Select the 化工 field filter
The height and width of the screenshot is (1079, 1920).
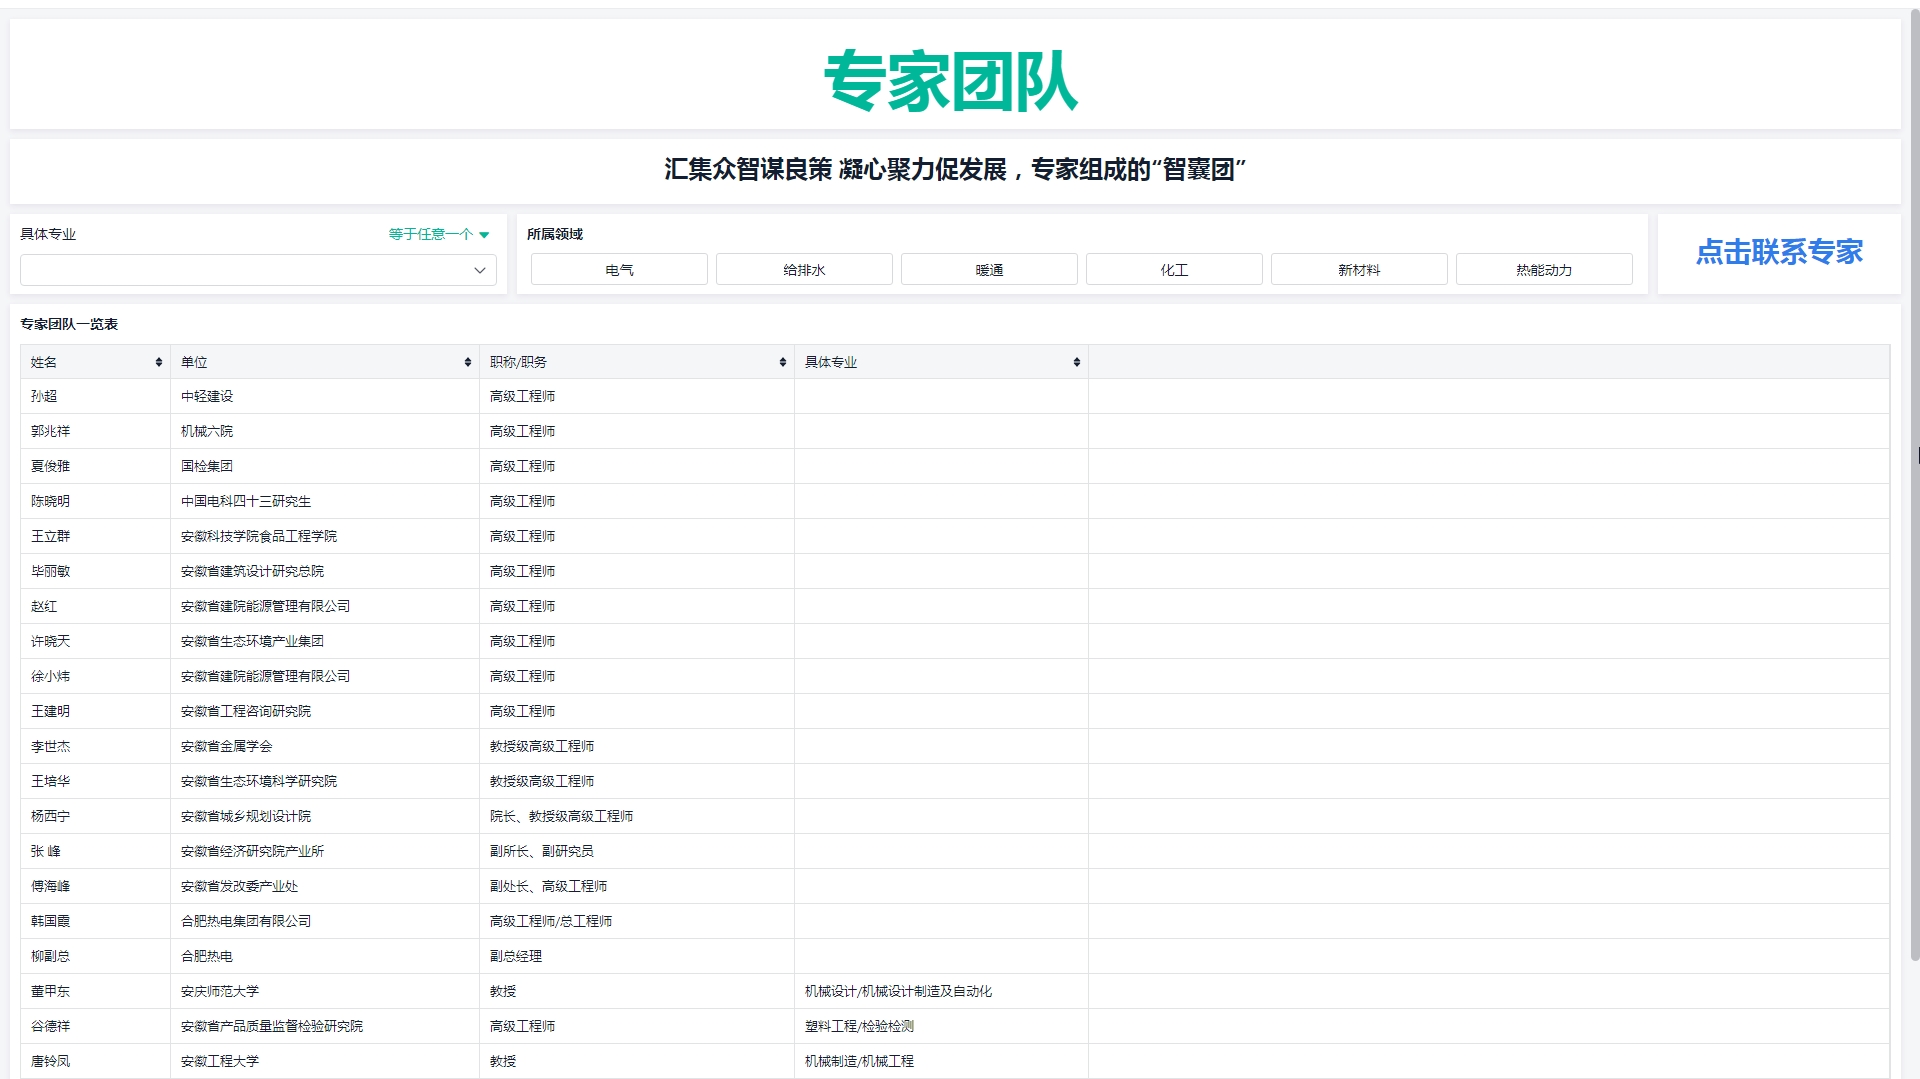(x=1174, y=270)
